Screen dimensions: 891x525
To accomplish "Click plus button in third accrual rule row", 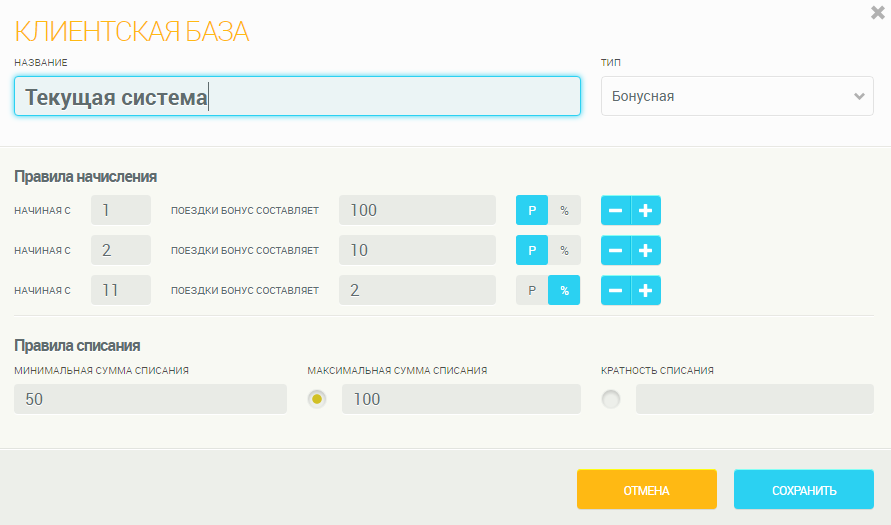I will pos(646,290).
